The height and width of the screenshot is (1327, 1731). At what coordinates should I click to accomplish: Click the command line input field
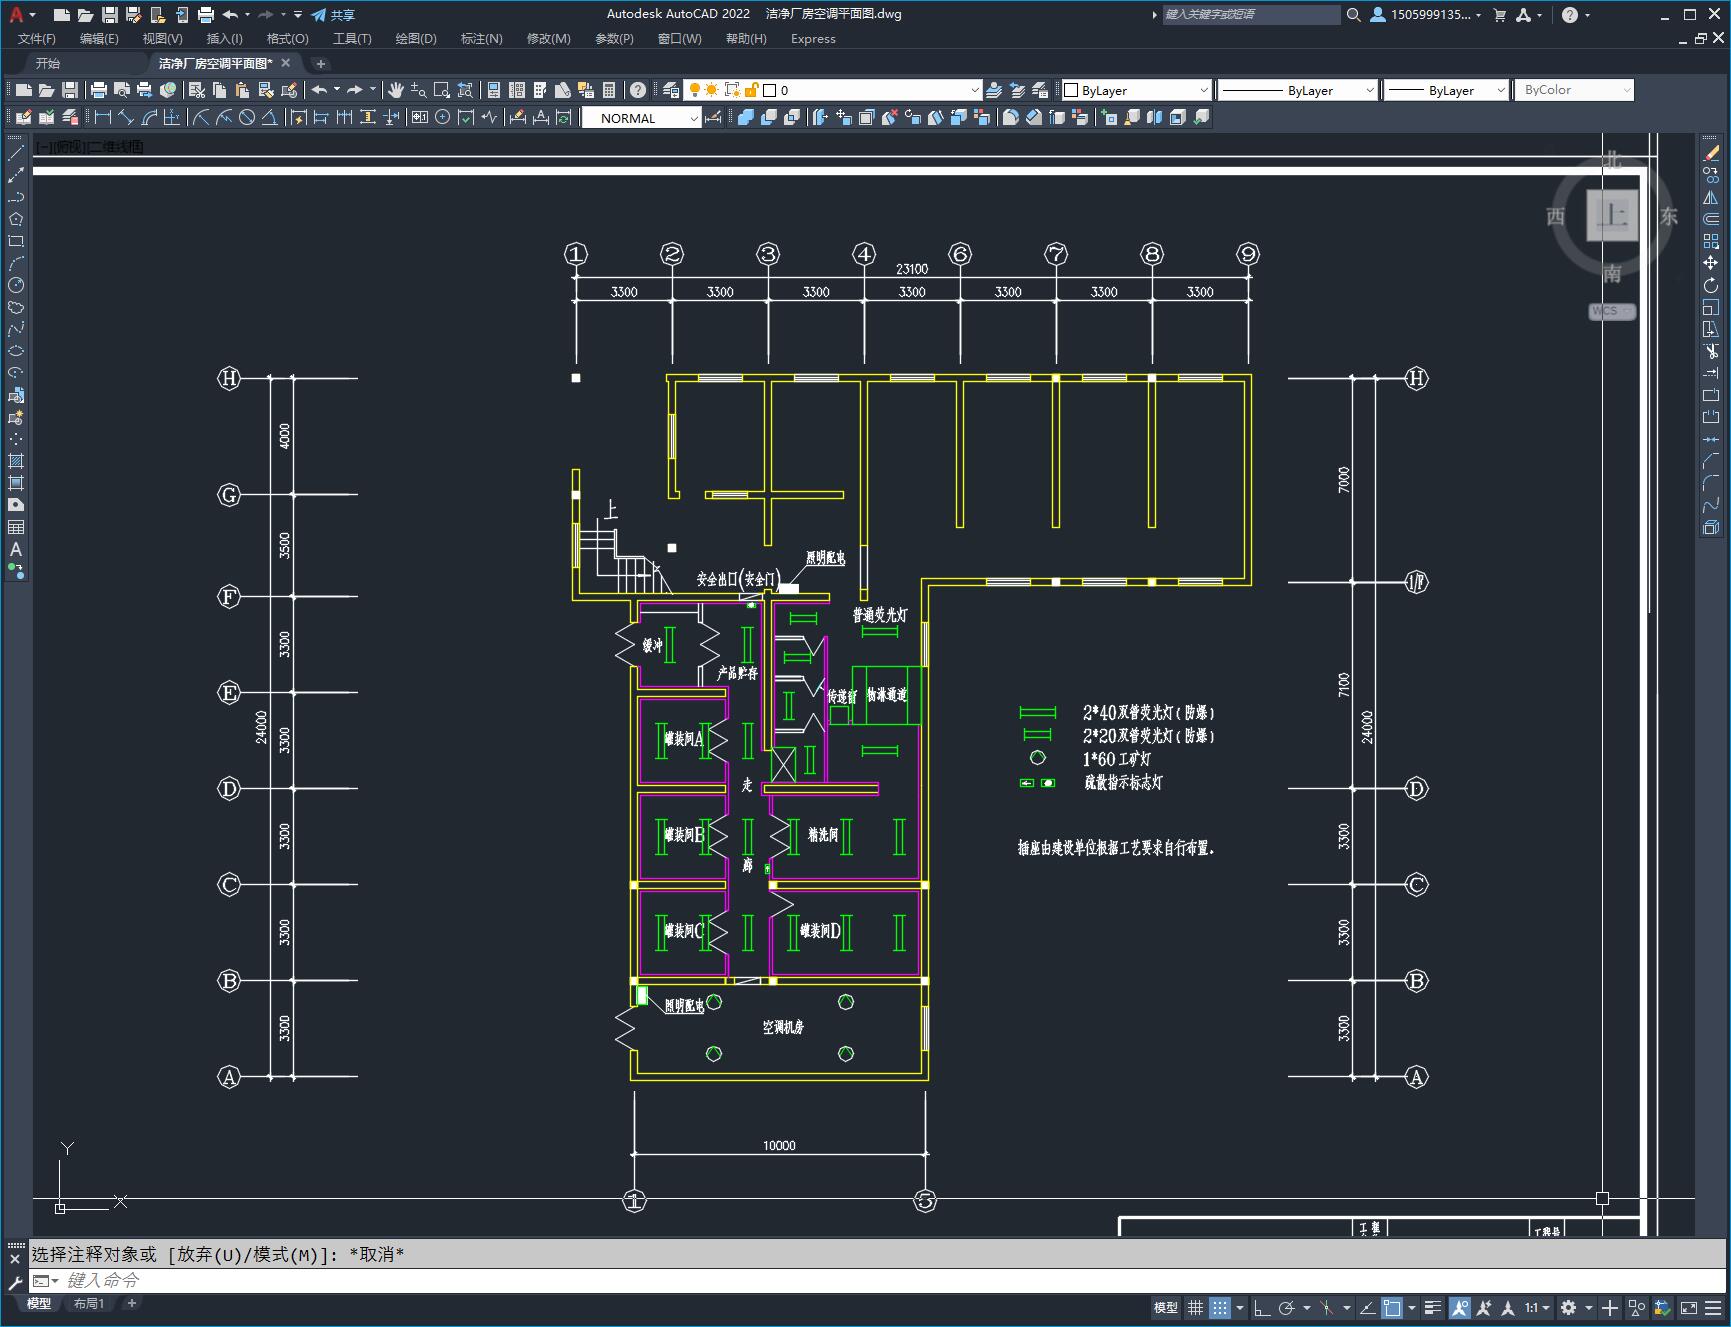[880, 1280]
